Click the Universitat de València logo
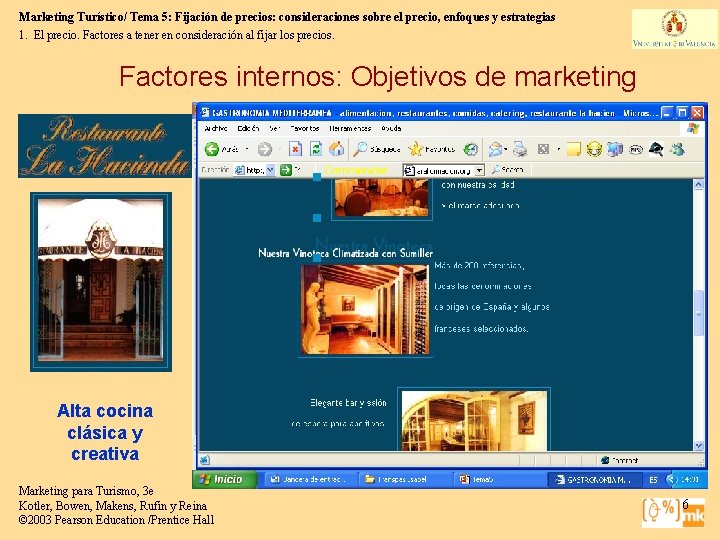This screenshot has height=540, width=720. tap(674, 29)
